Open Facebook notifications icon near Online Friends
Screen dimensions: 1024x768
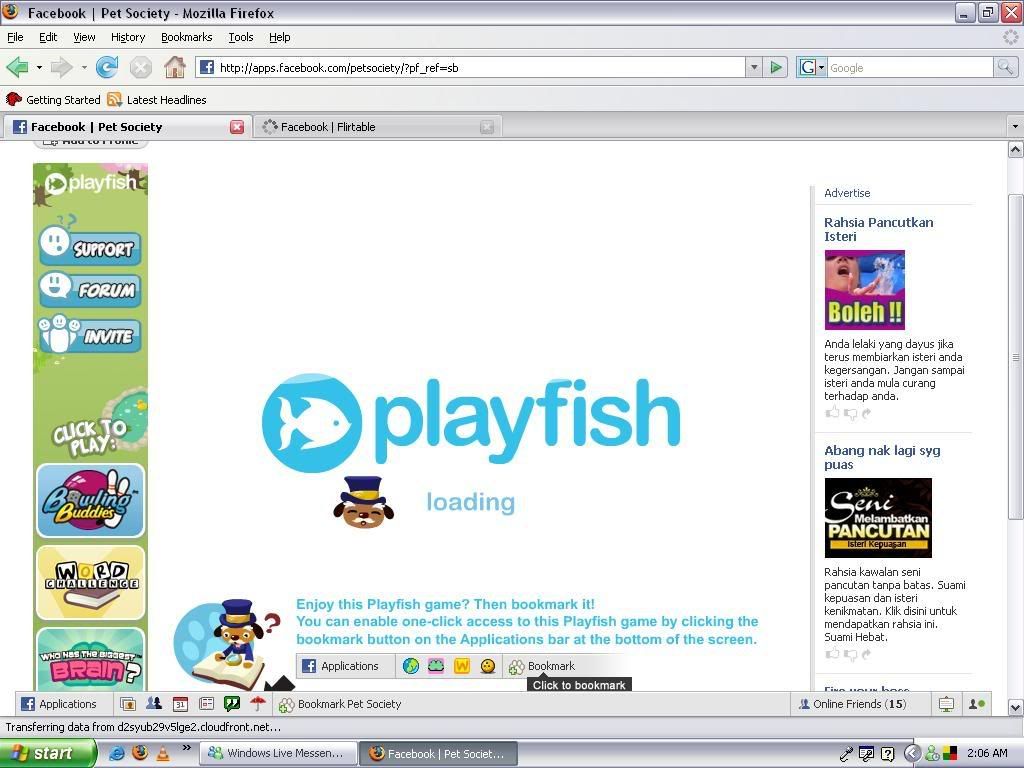(946, 704)
